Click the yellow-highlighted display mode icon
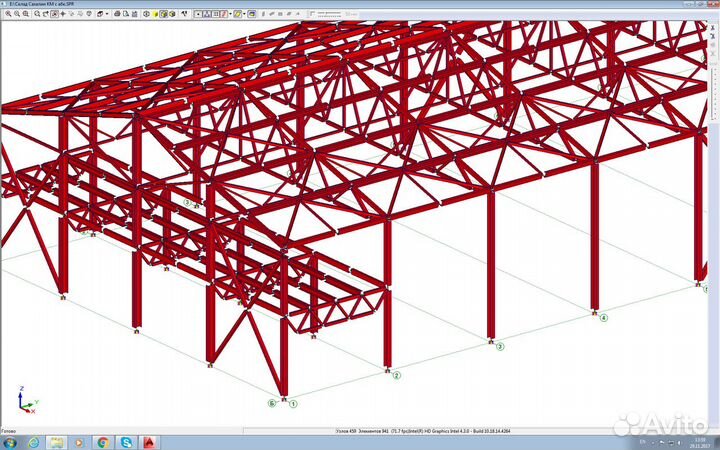The width and height of the screenshot is (720, 450). 164,14
